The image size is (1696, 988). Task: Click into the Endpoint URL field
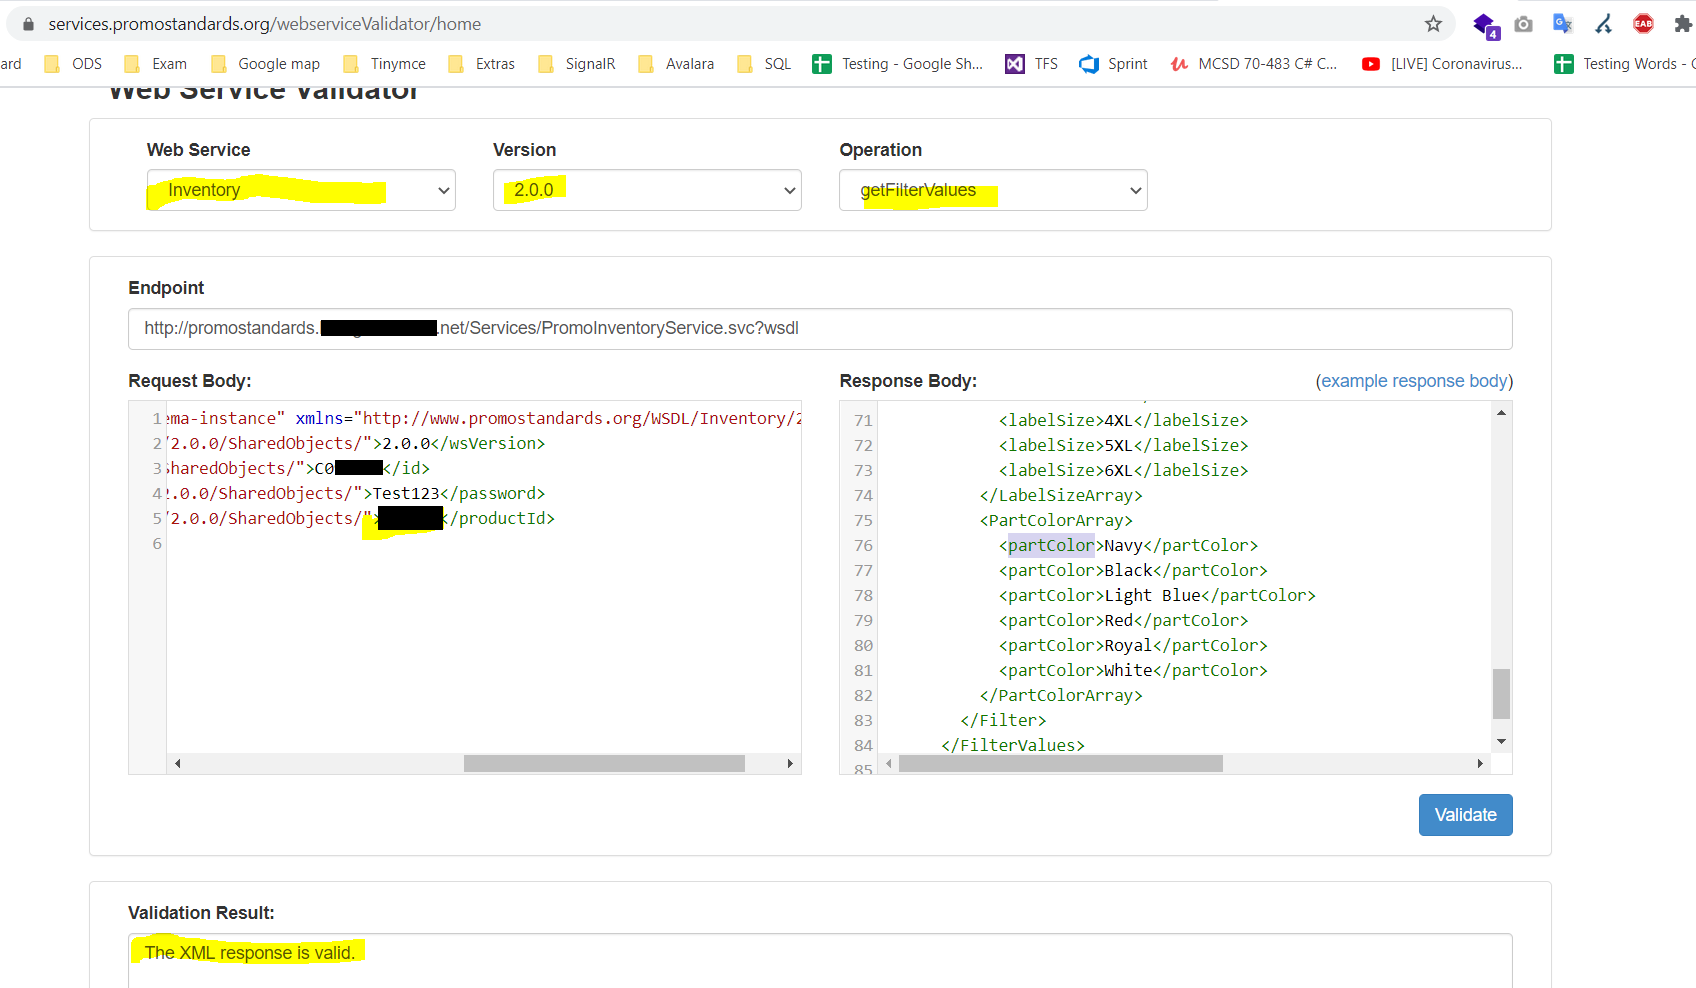pyautogui.click(x=820, y=329)
